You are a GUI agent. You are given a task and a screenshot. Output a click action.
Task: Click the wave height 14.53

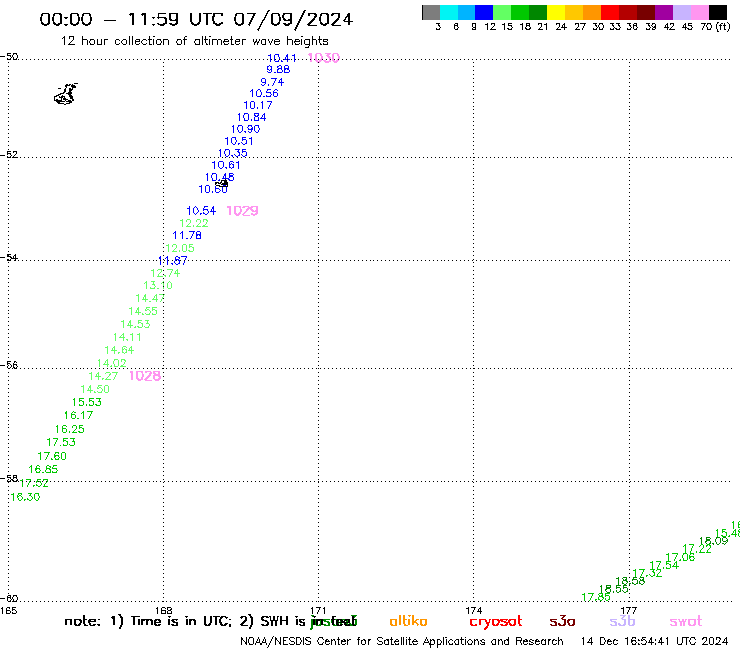pos(135,324)
